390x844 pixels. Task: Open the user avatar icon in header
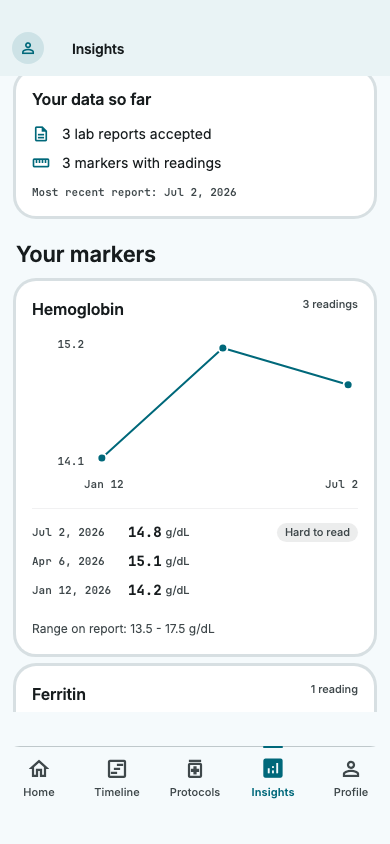(x=28, y=48)
